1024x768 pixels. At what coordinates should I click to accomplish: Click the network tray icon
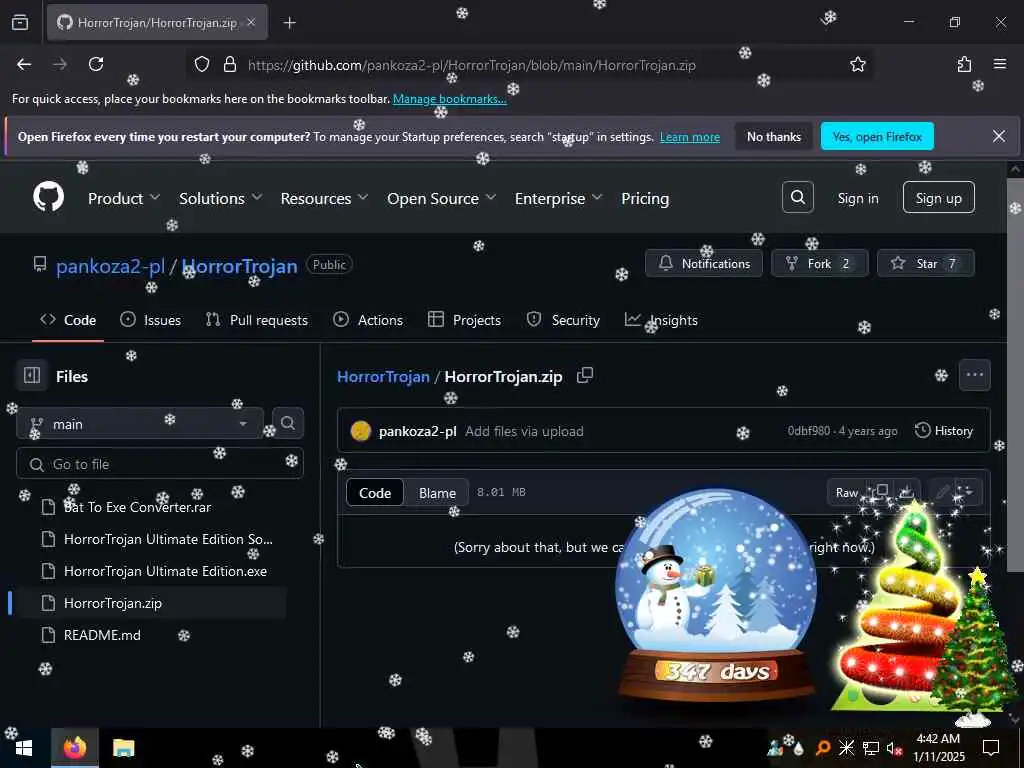click(870, 748)
